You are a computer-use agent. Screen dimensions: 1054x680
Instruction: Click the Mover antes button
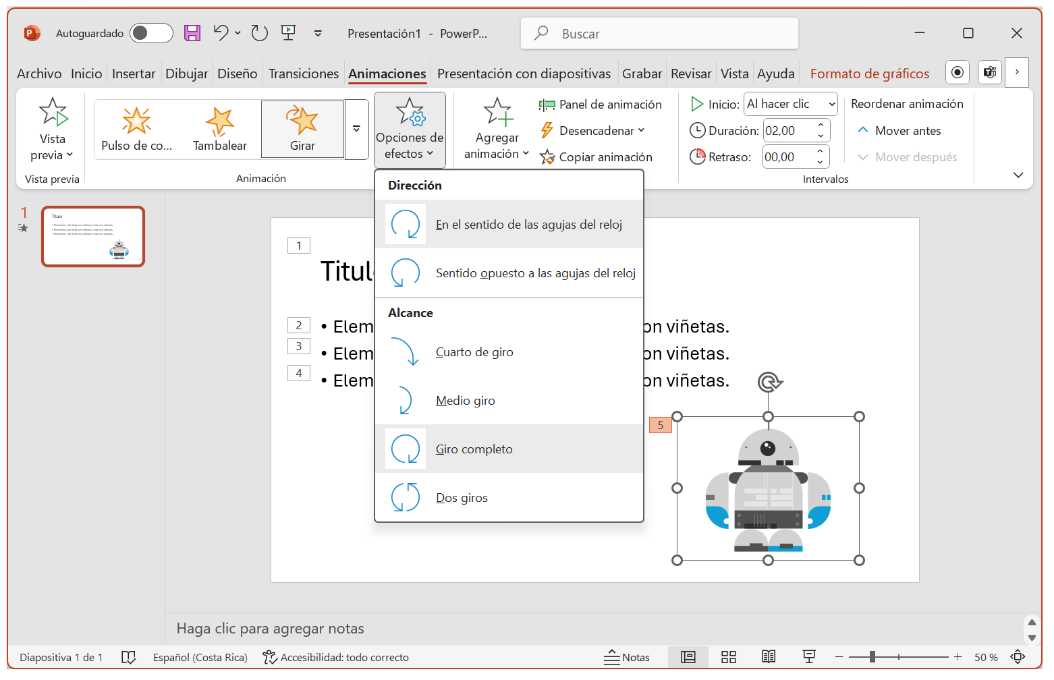pos(898,130)
